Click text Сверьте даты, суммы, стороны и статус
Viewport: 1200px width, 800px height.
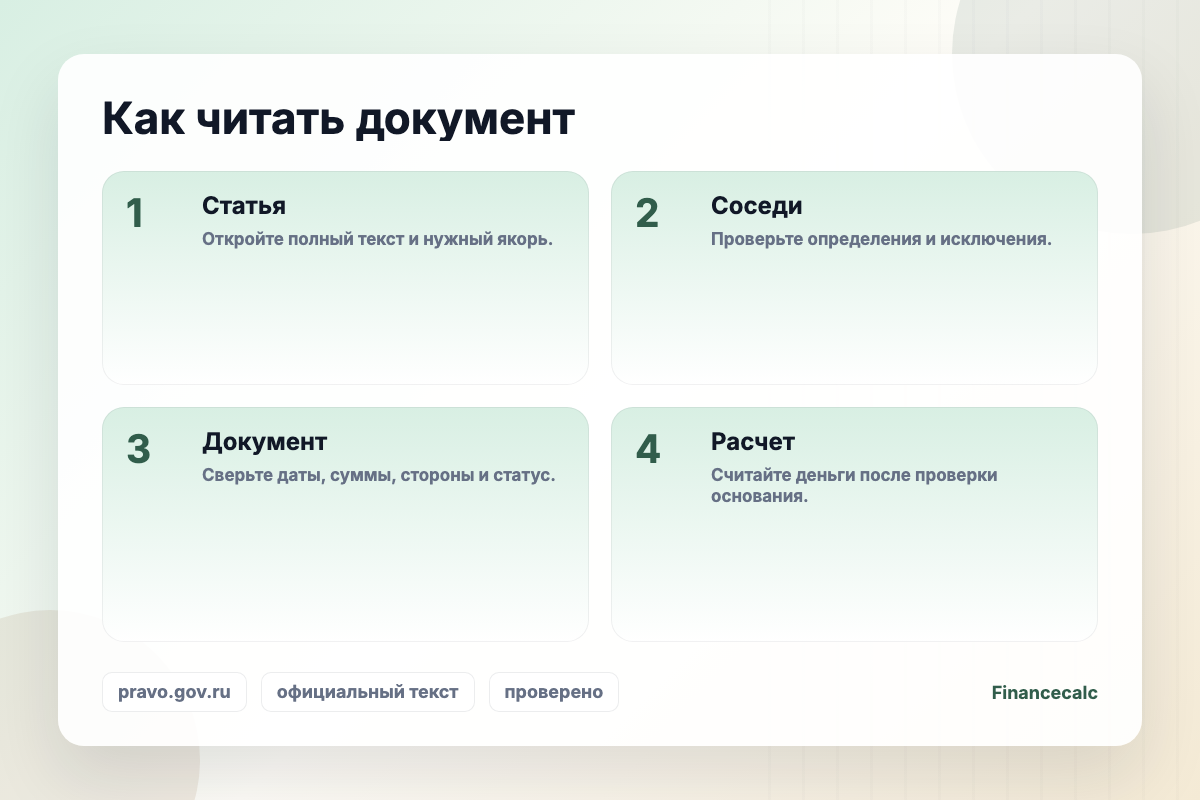click(x=379, y=476)
